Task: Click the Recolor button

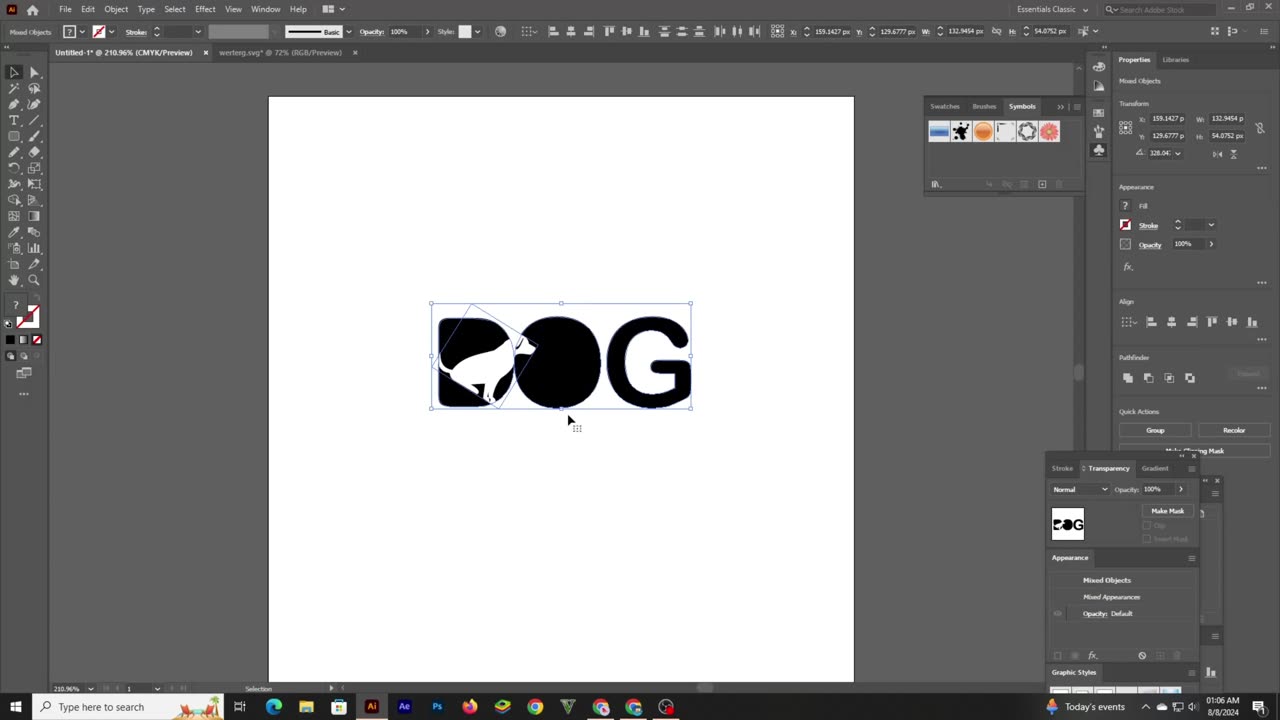Action: pos(1234,430)
